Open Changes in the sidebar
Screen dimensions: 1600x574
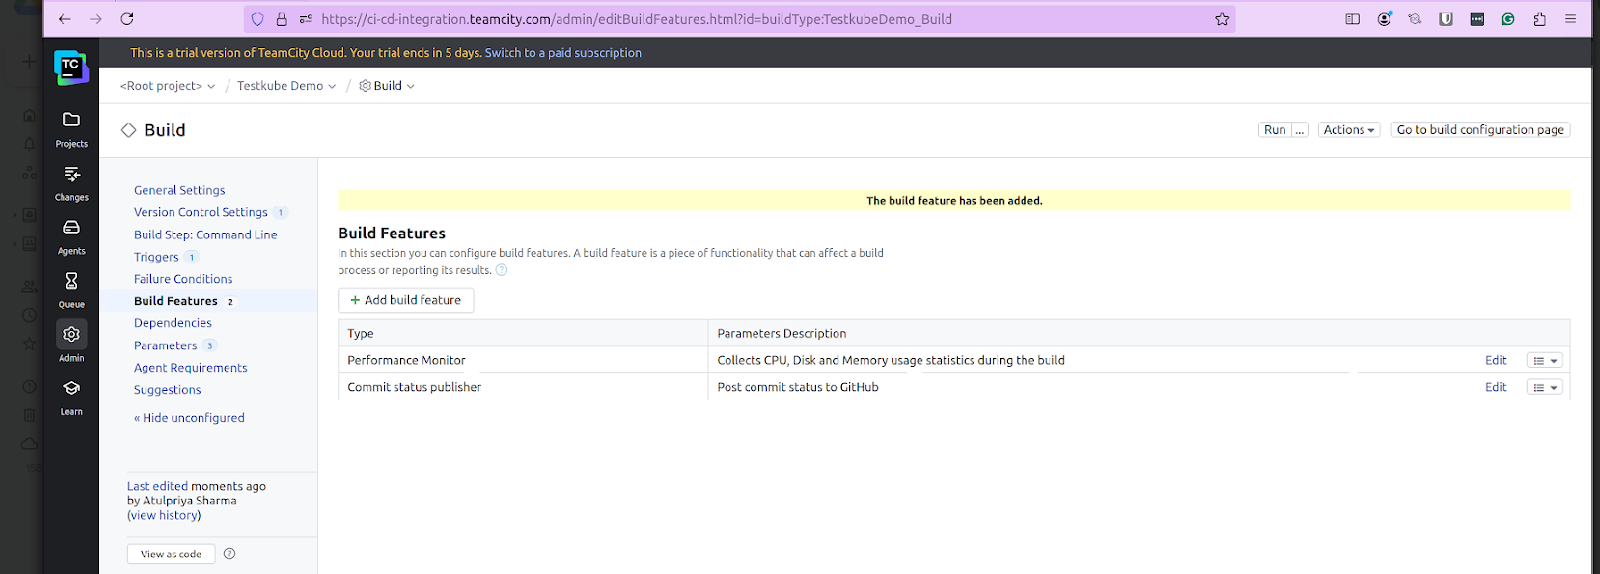(71, 183)
